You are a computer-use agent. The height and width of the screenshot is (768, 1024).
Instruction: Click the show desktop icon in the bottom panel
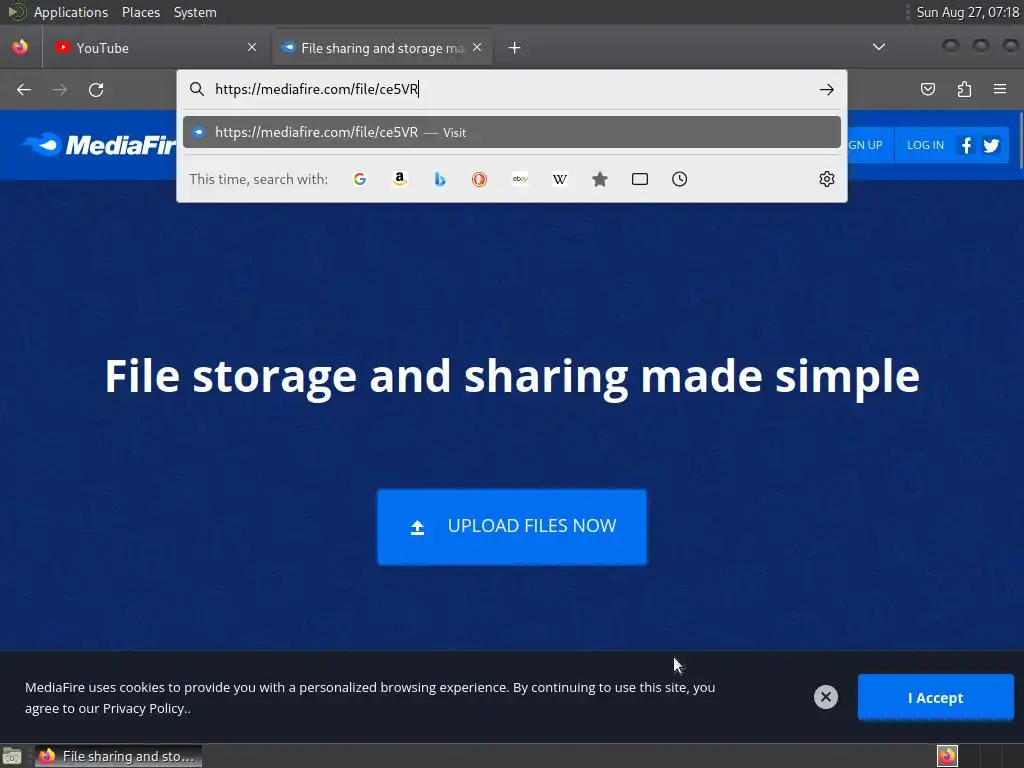click(12, 756)
